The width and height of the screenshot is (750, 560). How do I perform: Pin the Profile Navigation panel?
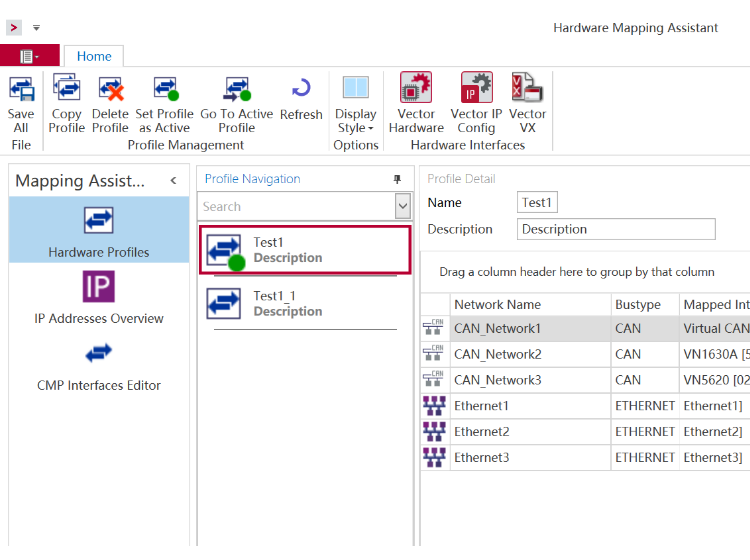coord(397,179)
